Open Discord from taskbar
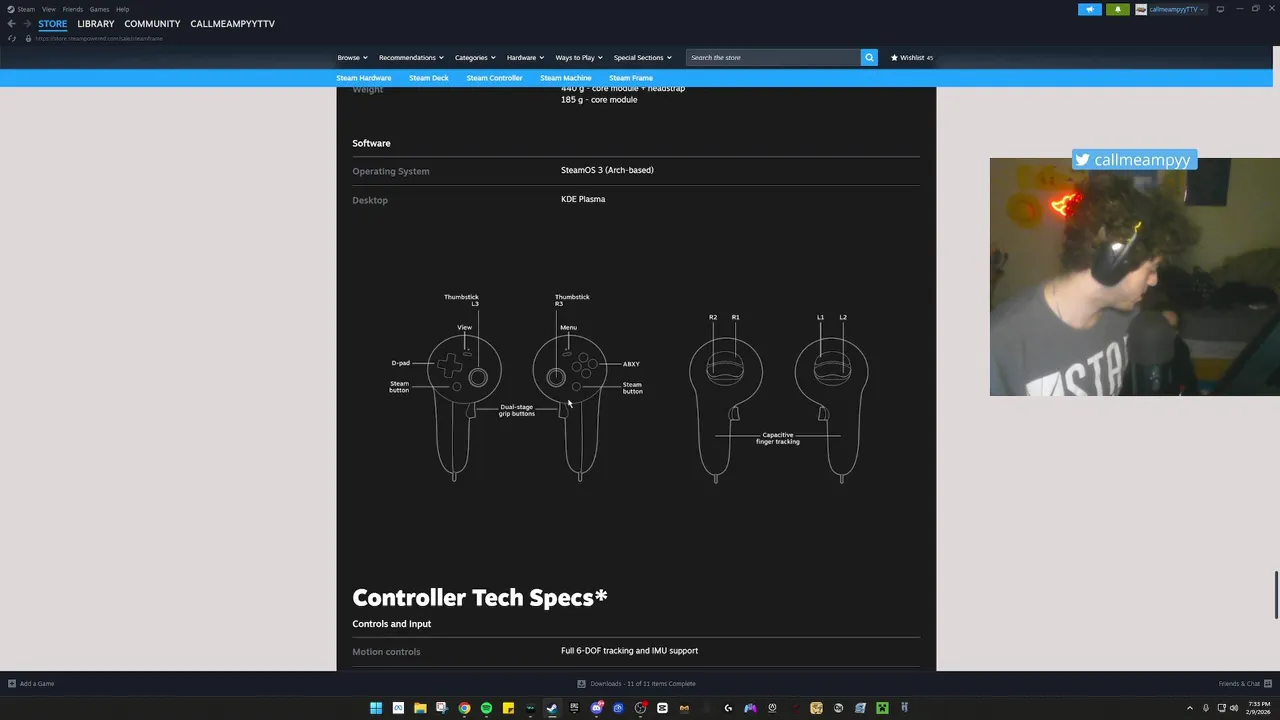 pos(597,708)
